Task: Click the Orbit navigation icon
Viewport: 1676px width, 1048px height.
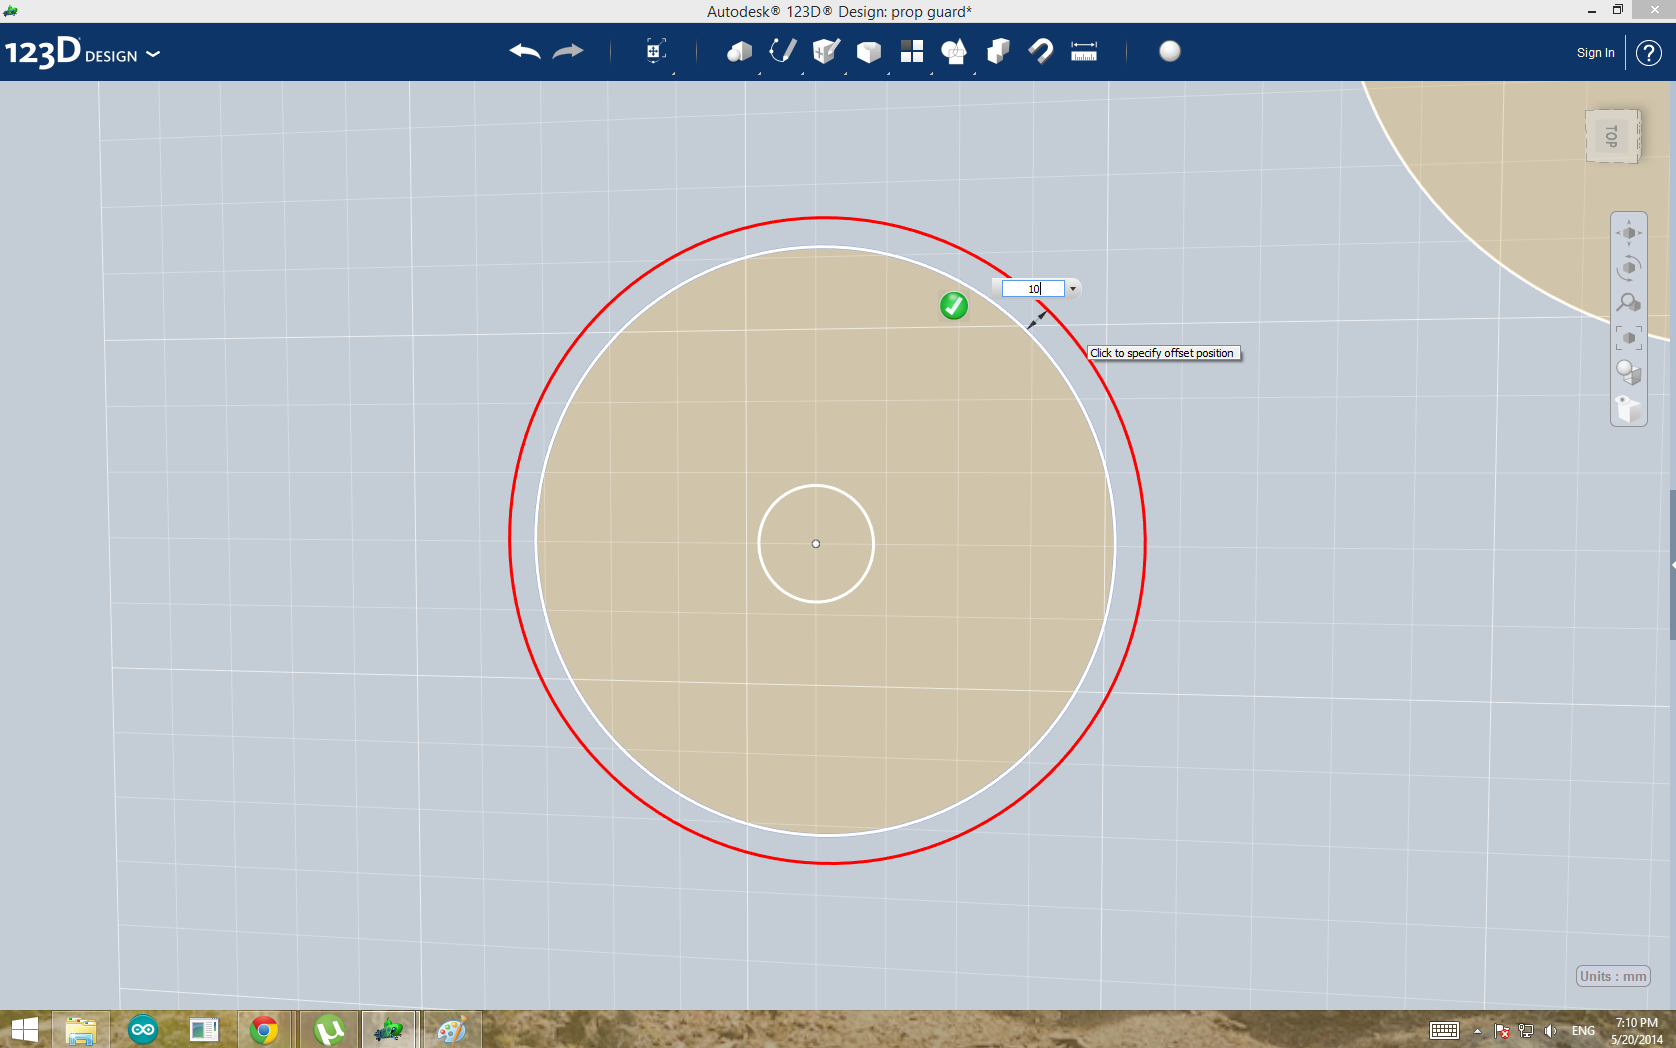Action: point(1629,268)
